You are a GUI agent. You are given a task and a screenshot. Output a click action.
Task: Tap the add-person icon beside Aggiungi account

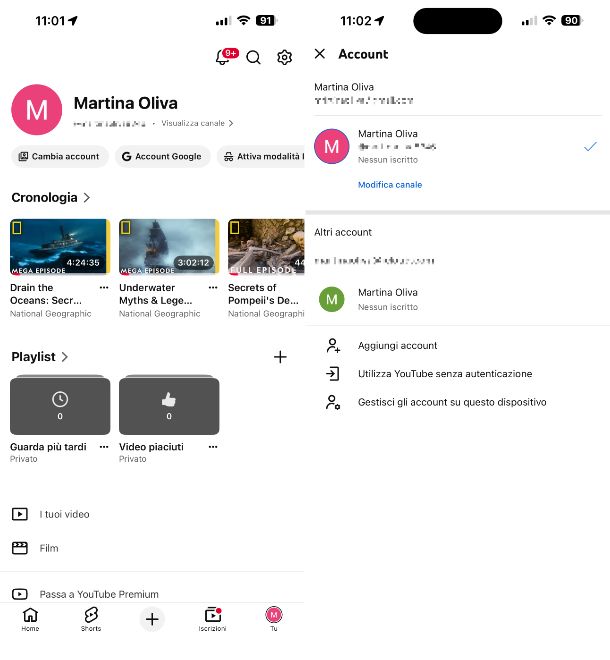pos(333,346)
